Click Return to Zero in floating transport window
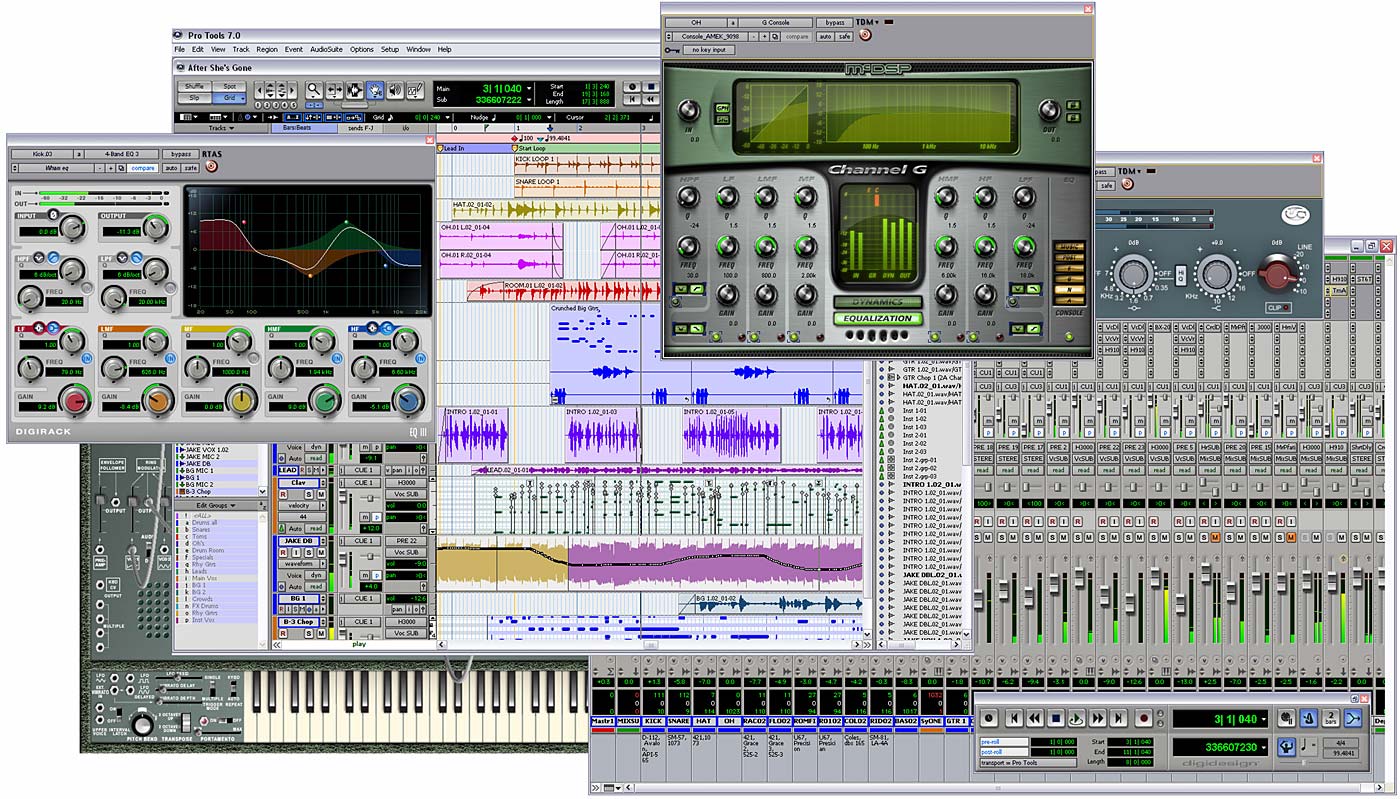The width and height of the screenshot is (1400, 799). click(x=1014, y=718)
